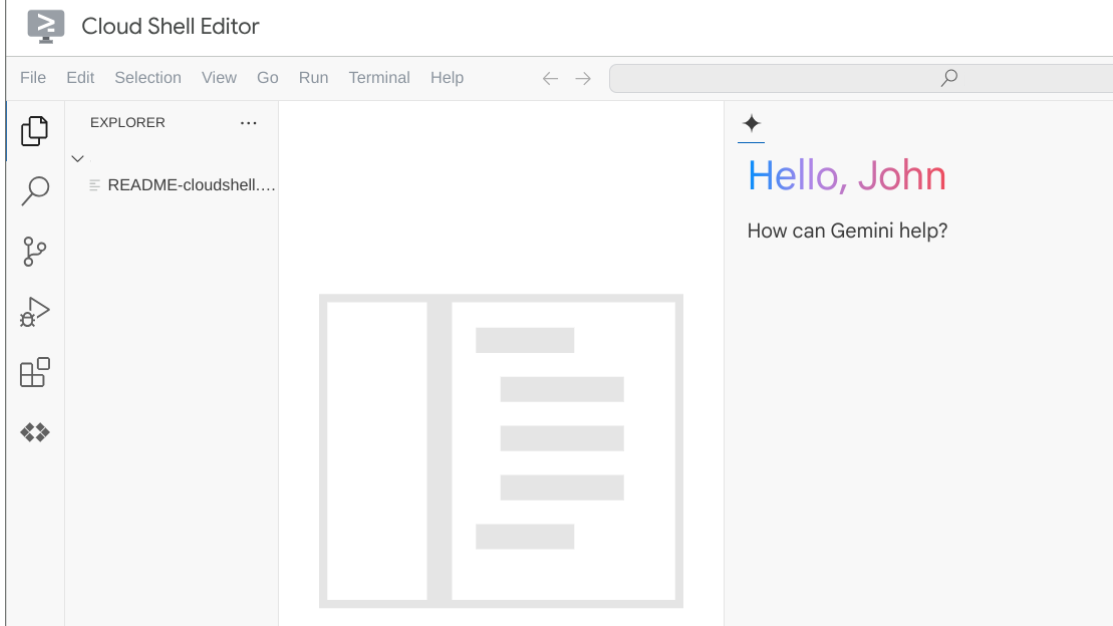The width and height of the screenshot is (1113, 626).
Task: Open the Explorer view in the activity bar
Action: [x=33, y=130]
